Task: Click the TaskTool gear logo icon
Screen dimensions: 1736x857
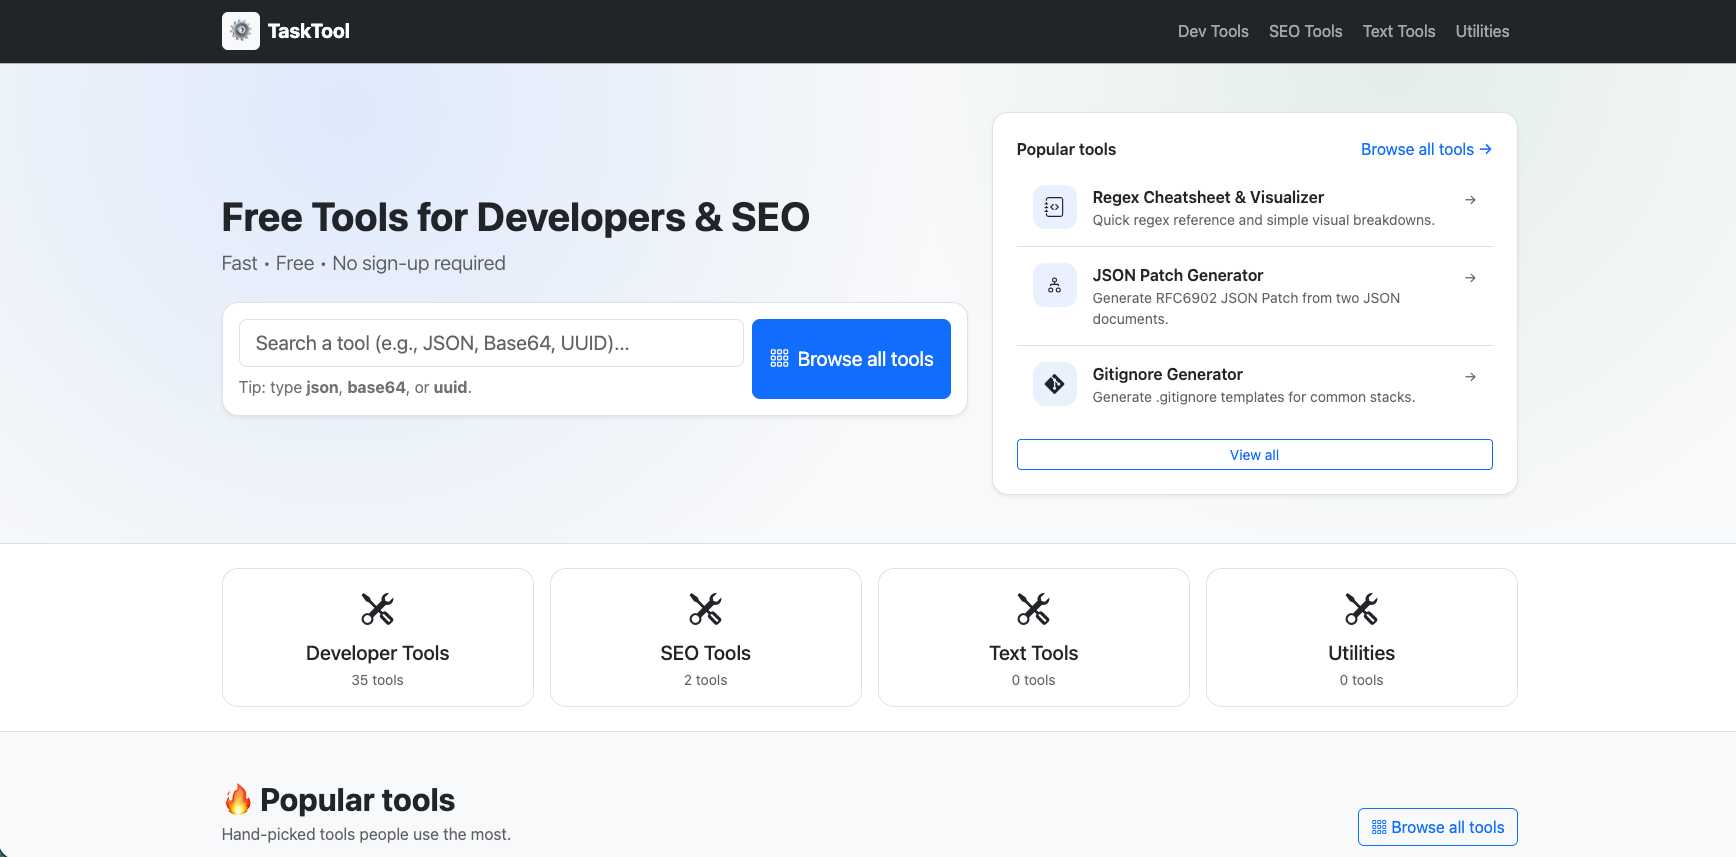Action: click(x=241, y=31)
